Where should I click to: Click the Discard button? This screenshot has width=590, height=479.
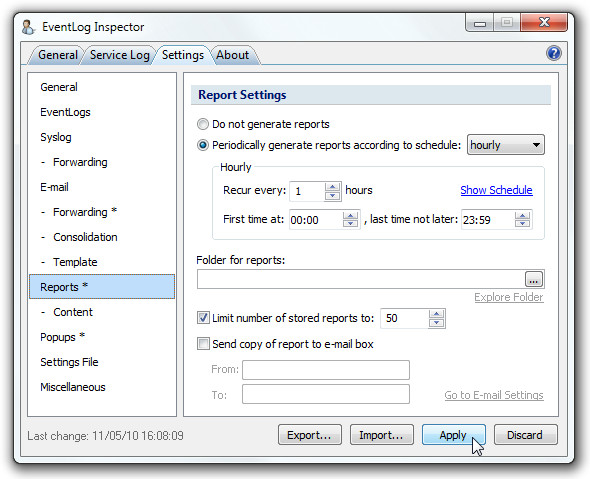click(525, 435)
